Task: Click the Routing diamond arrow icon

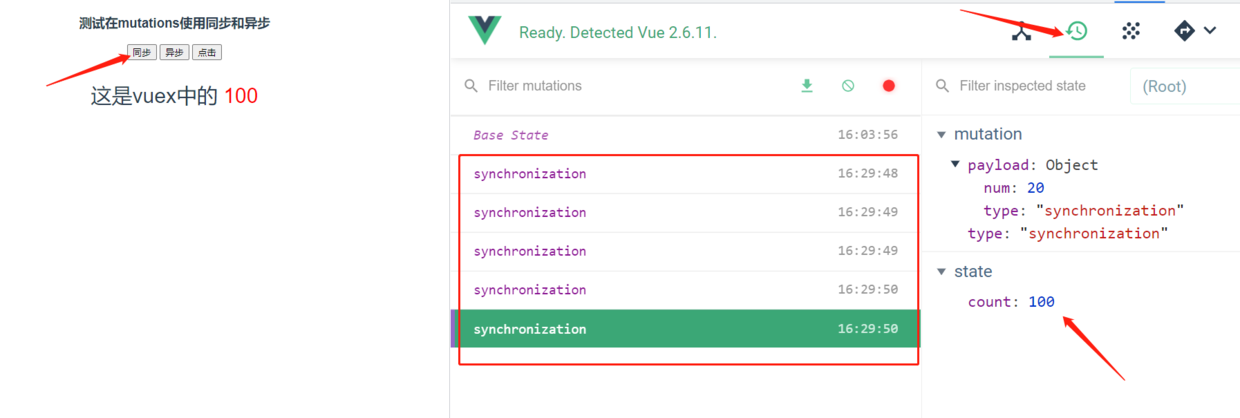Action: tap(1184, 31)
